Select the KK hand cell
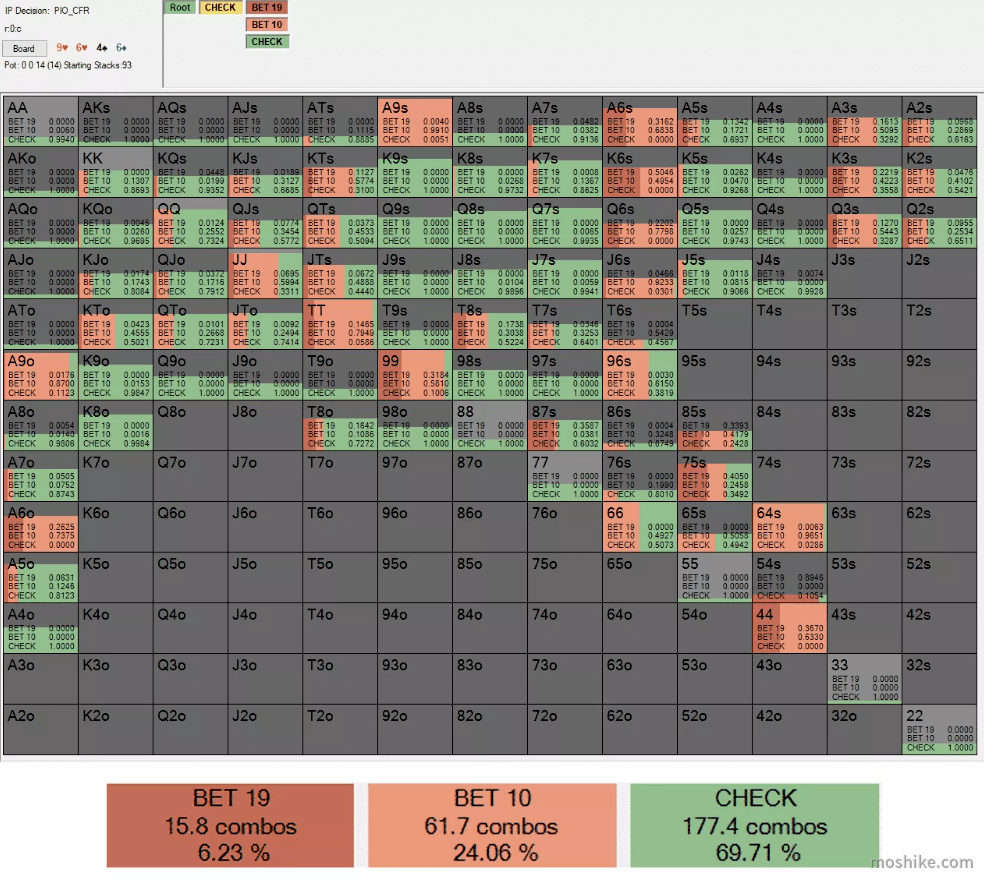The height and width of the screenshot is (879, 984). click(116, 172)
